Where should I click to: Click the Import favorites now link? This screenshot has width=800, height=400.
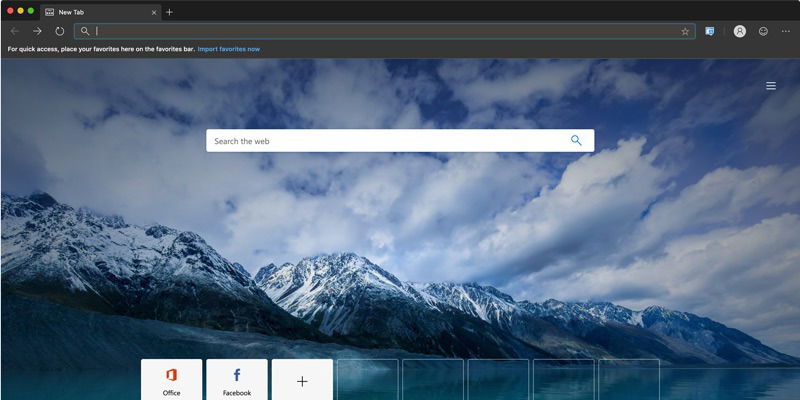(x=228, y=48)
